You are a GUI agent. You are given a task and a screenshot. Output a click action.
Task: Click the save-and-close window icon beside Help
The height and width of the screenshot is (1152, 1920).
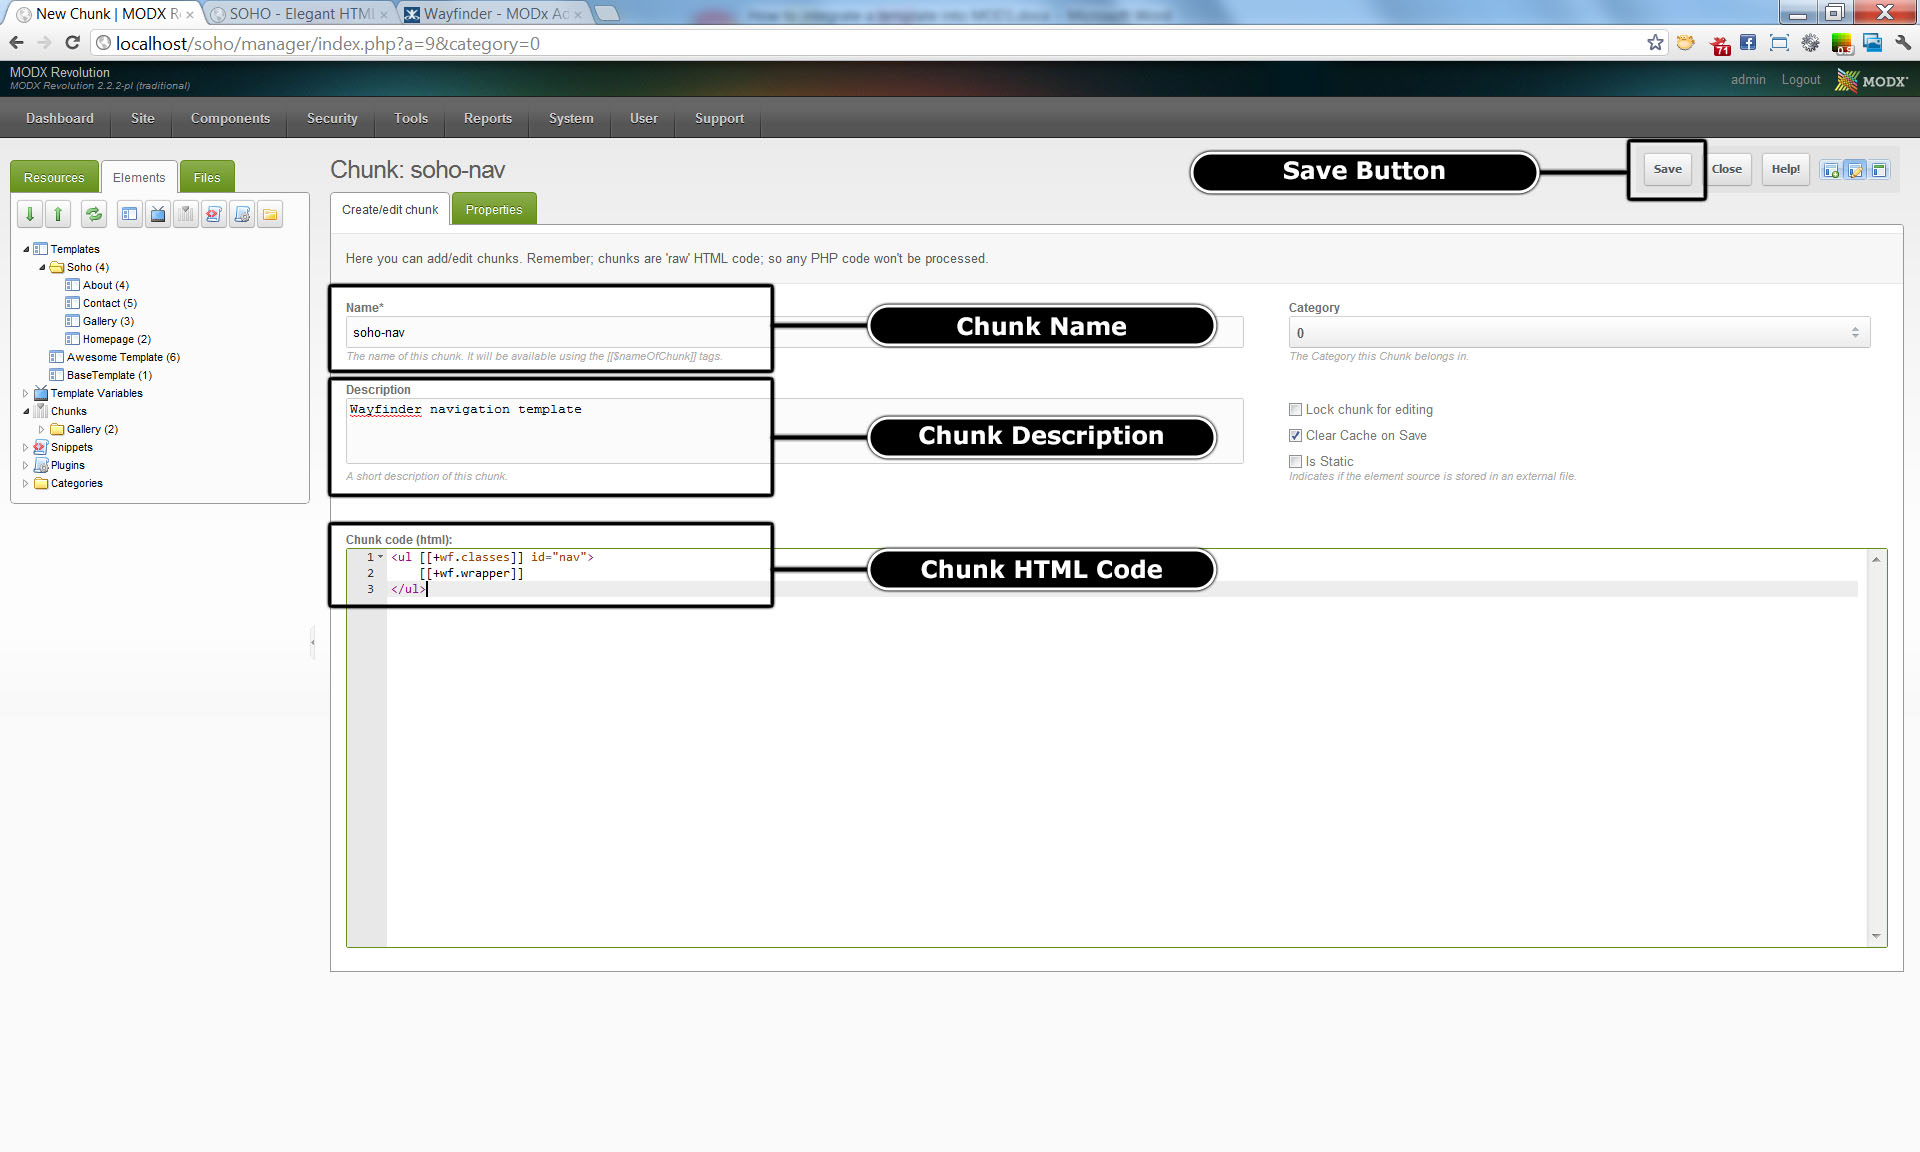1879,170
